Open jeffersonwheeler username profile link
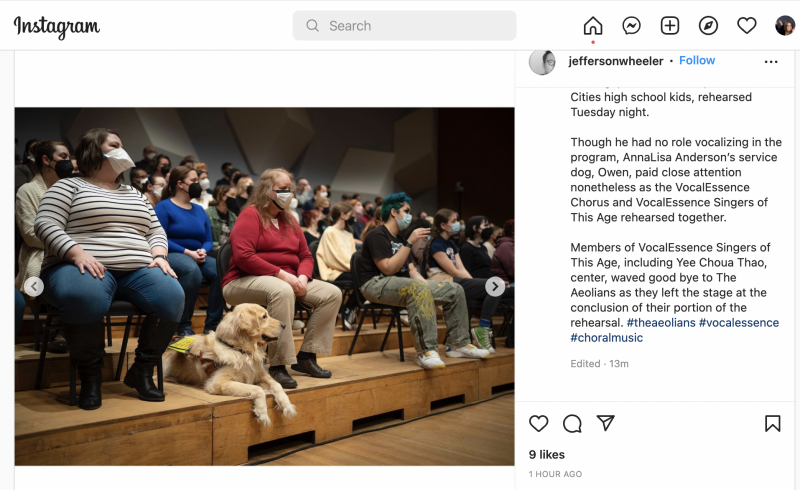 click(x=616, y=61)
